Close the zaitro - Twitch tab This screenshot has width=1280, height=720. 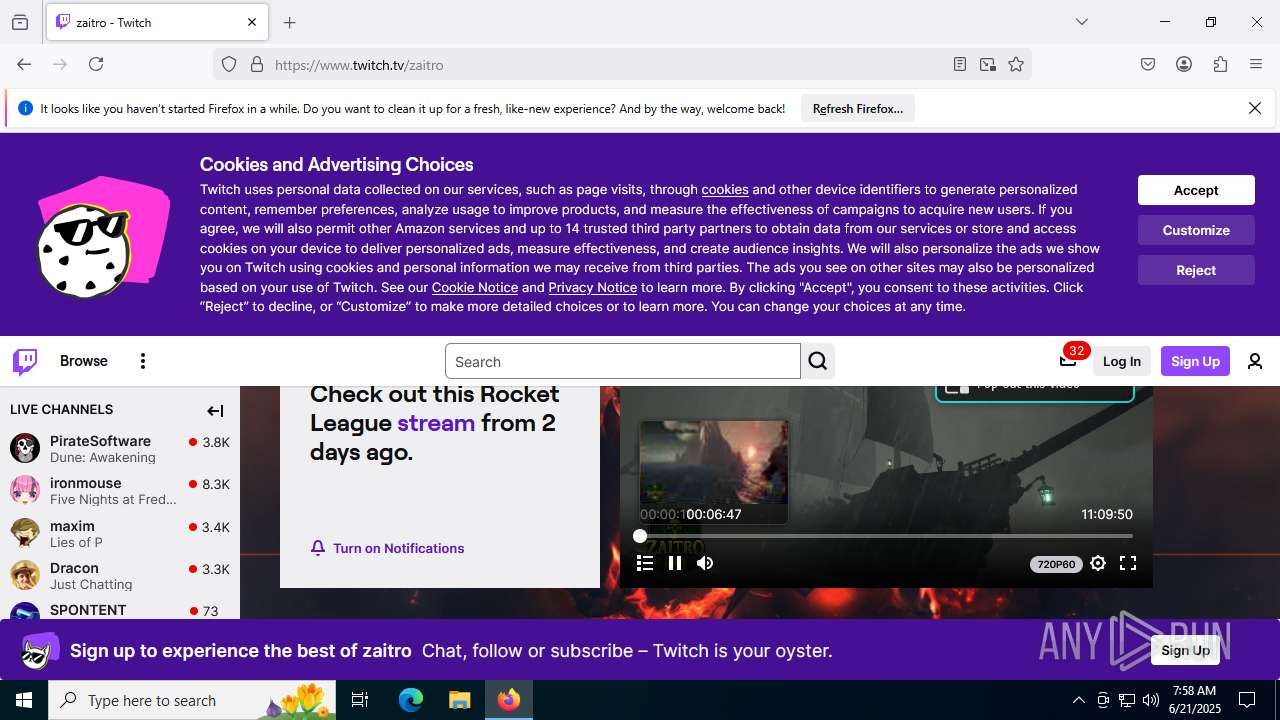[252, 22]
